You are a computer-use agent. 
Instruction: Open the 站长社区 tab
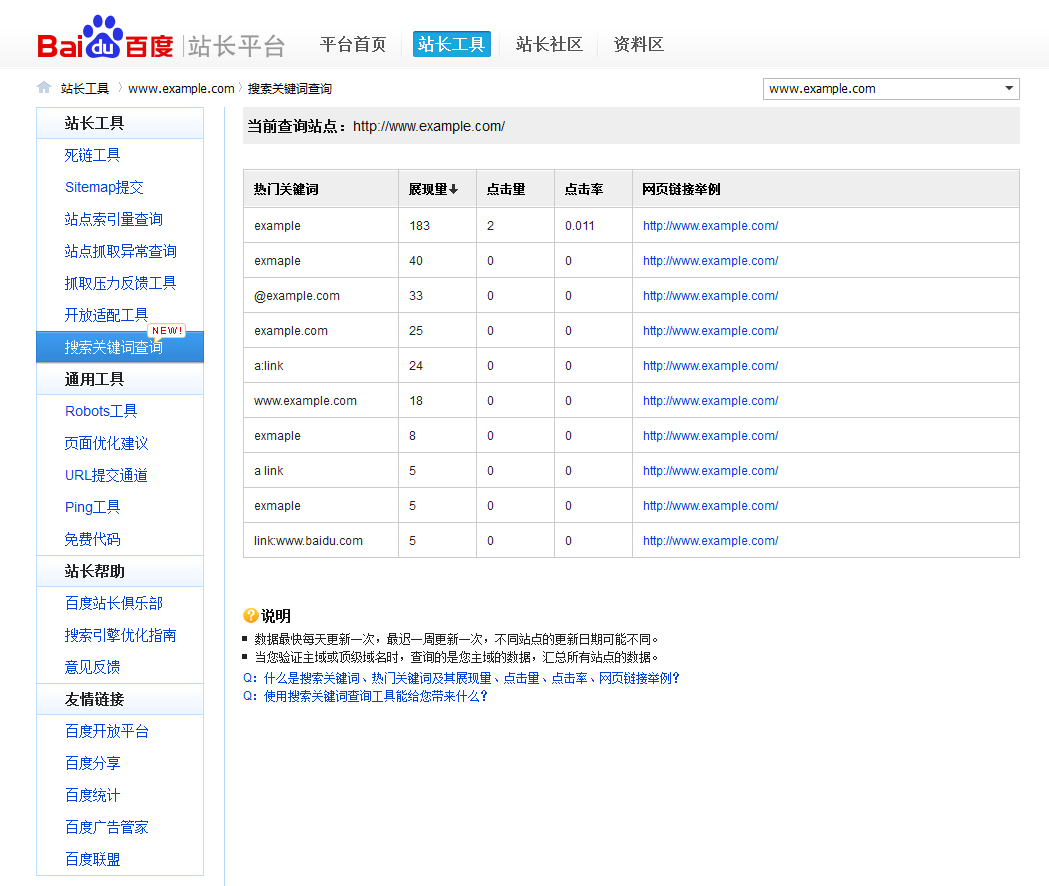coord(549,44)
